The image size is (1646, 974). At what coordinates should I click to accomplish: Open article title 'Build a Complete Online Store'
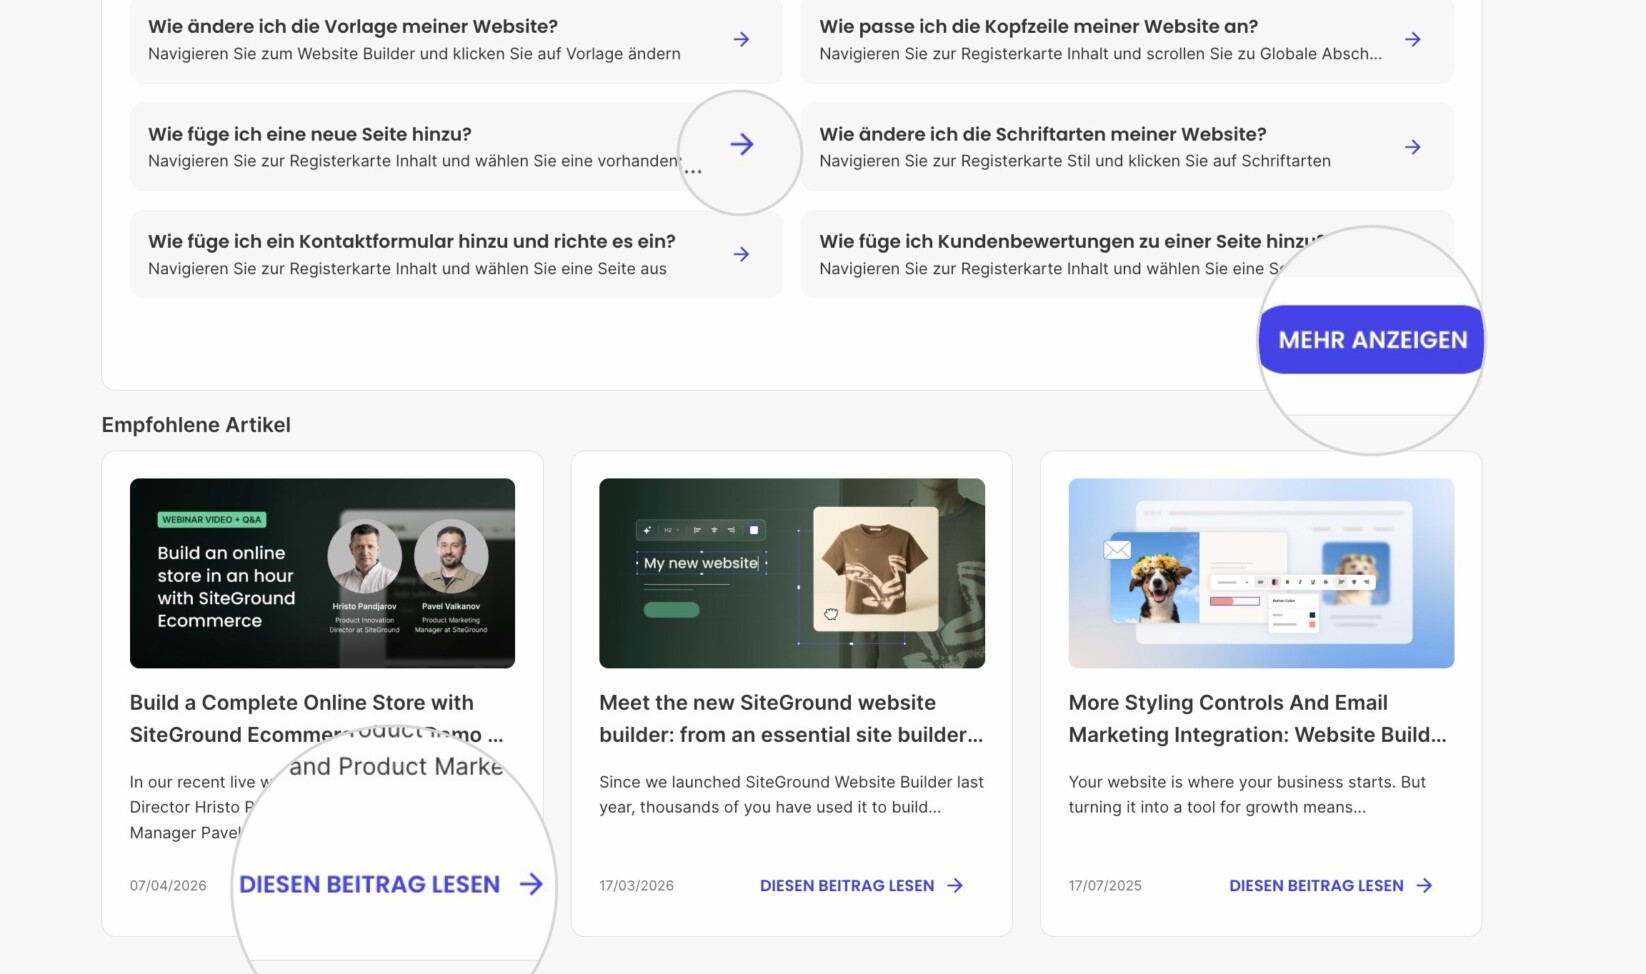point(316,718)
